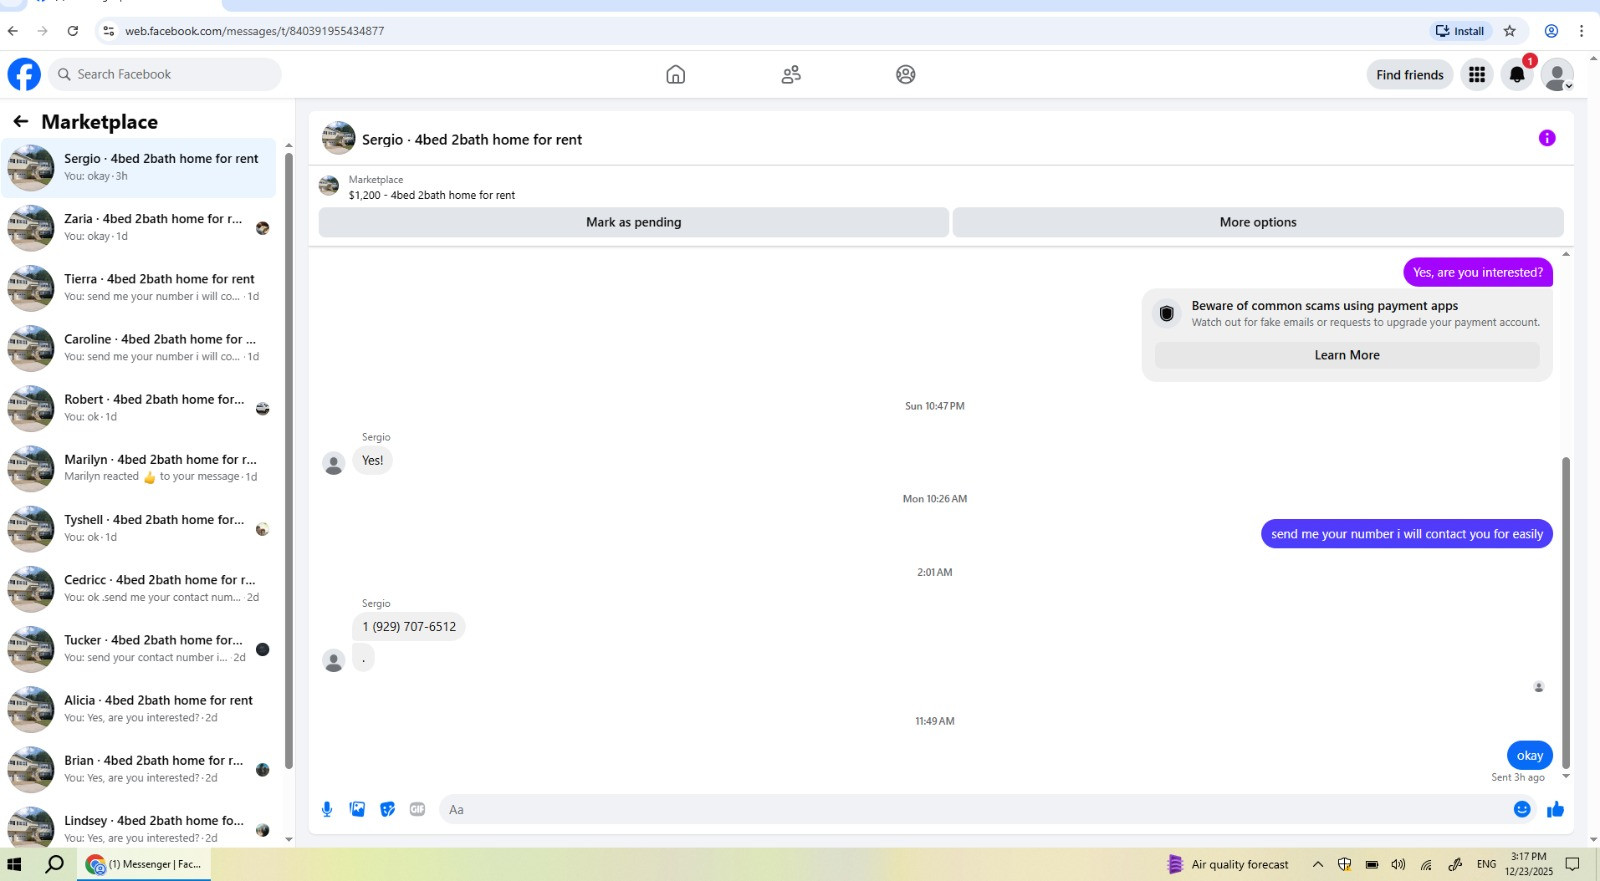Open the account profile menu
The image size is (1600, 881).
tap(1557, 74)
